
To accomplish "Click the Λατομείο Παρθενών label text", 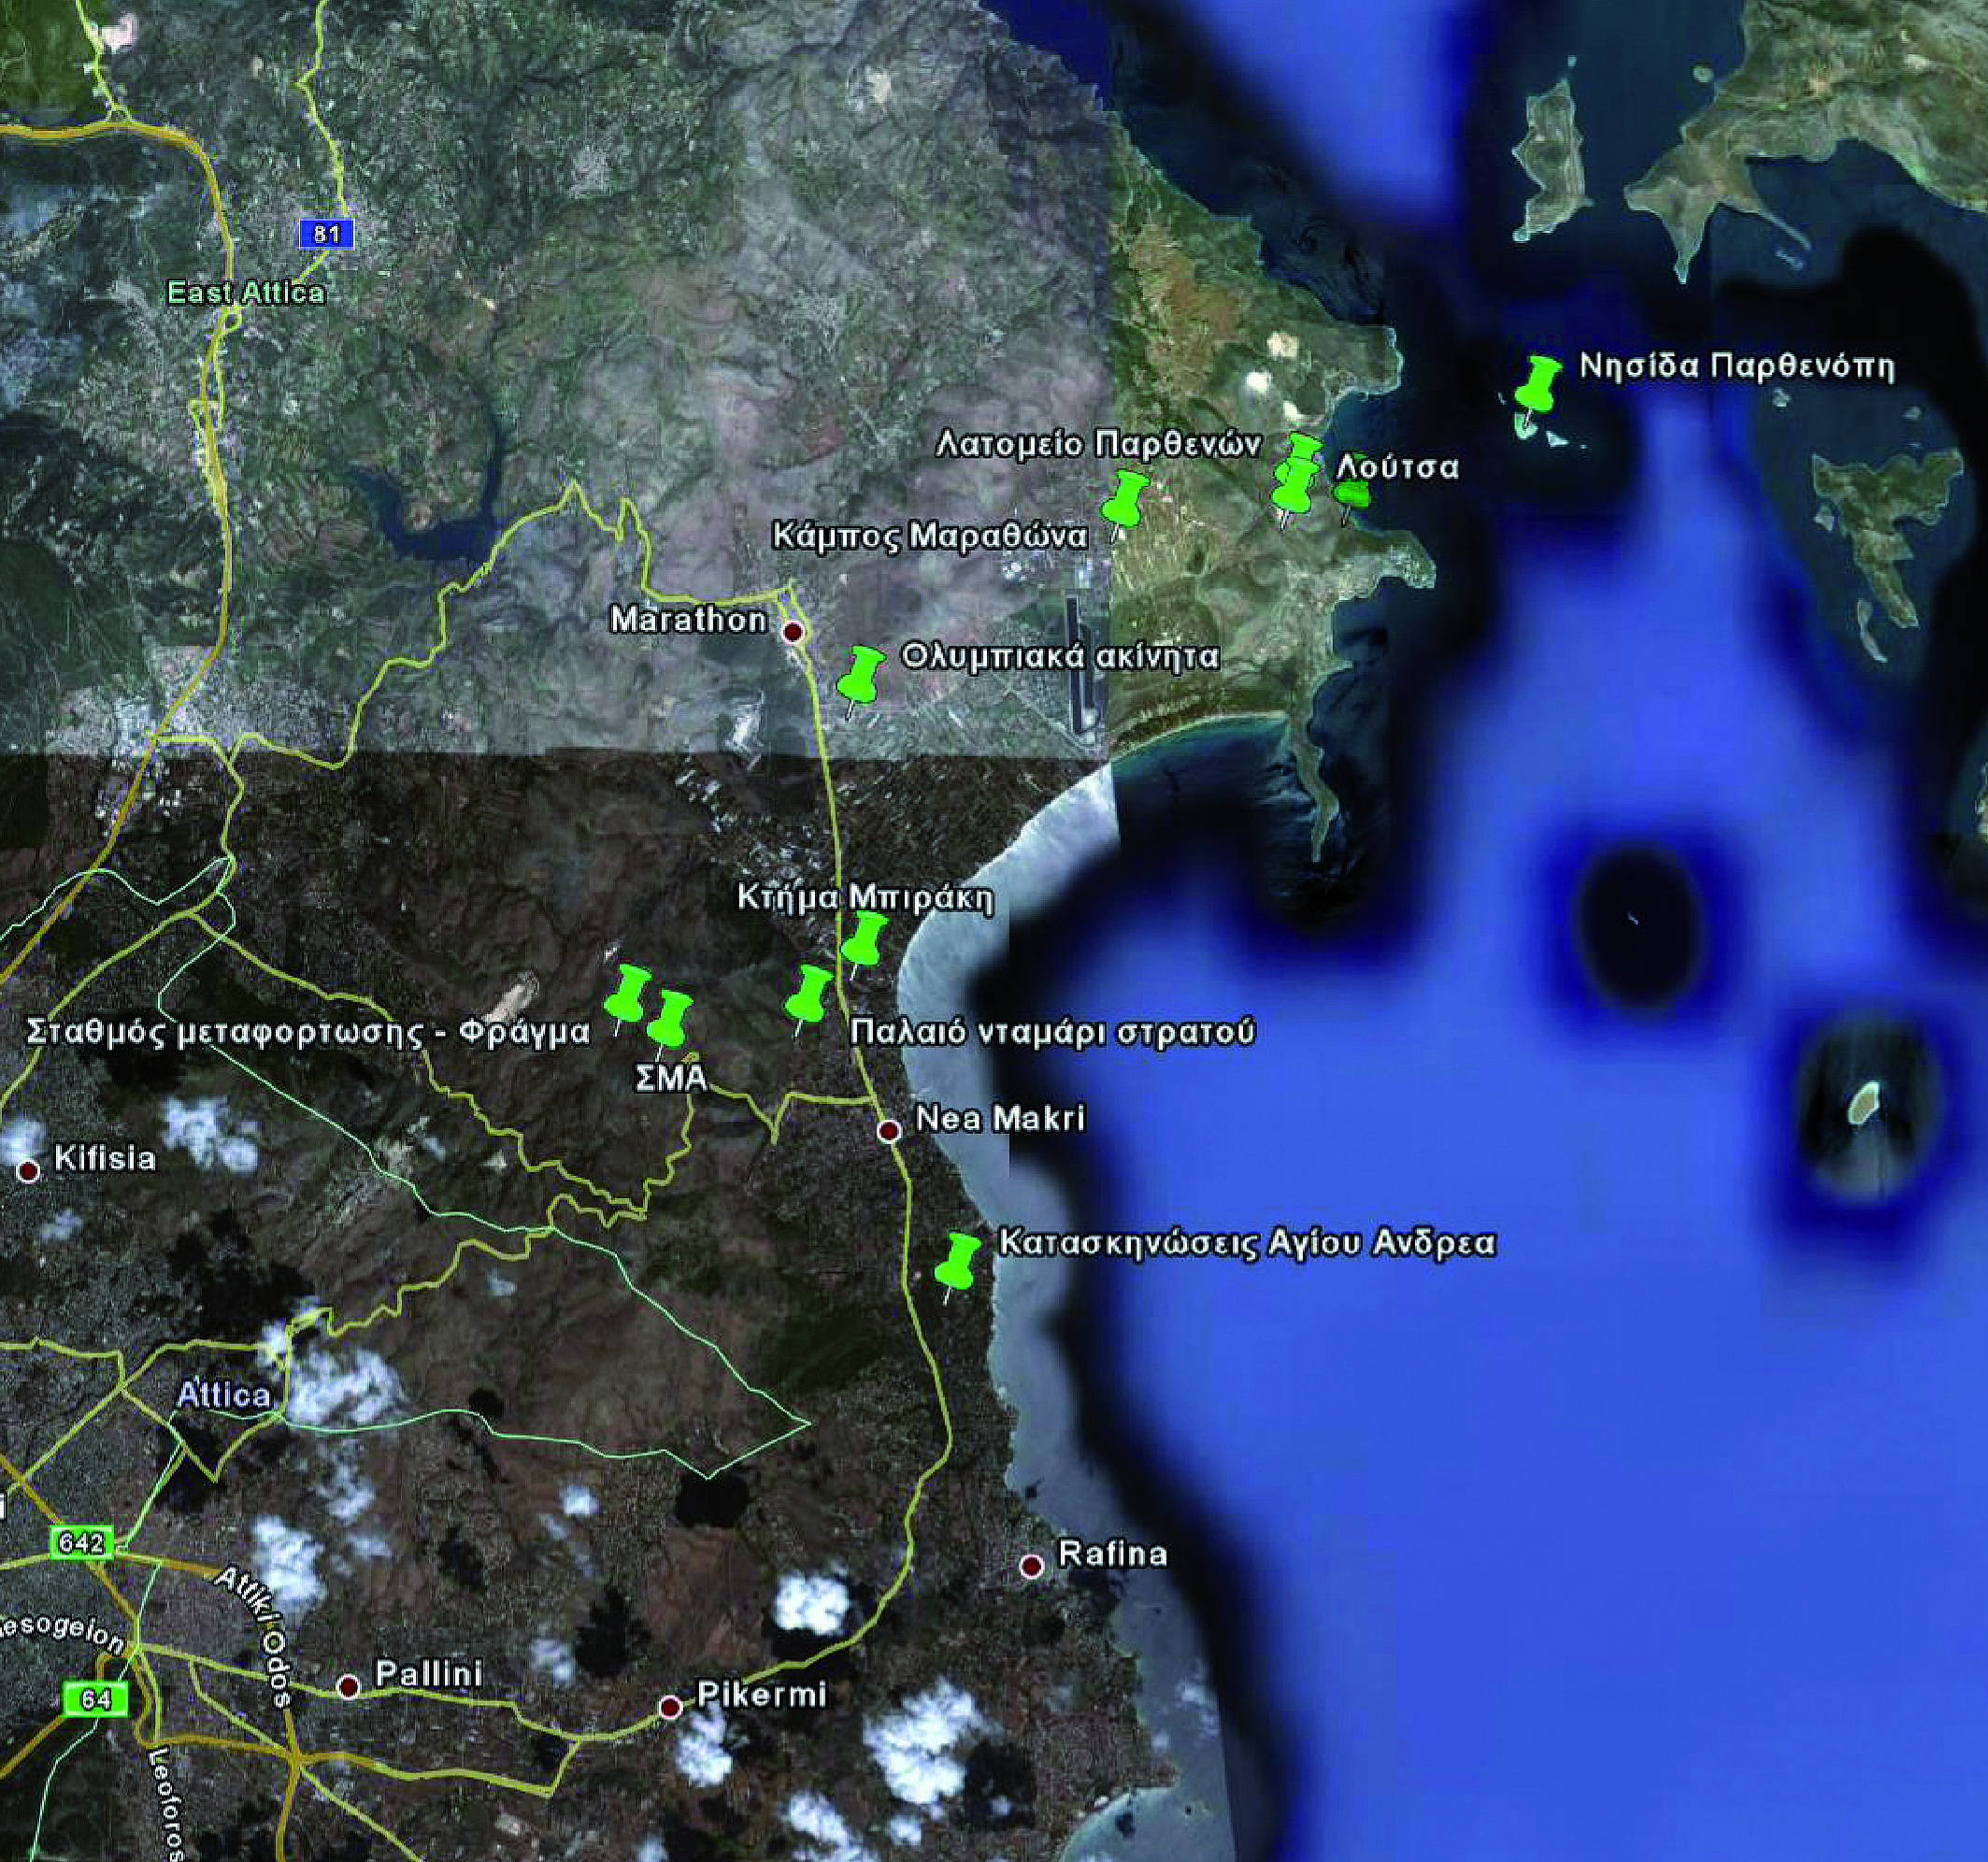I will pyautogui.click(x=1098, y=444).
